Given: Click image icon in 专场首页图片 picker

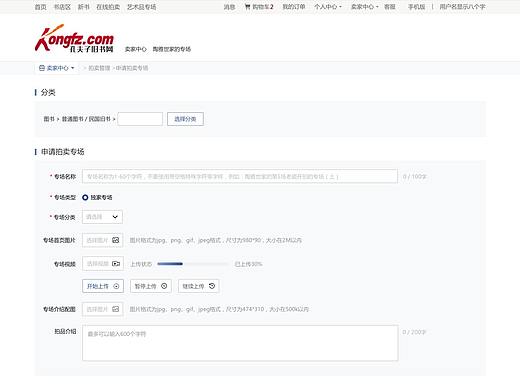Looking at the screenshot, I should [x=116, y=240].
